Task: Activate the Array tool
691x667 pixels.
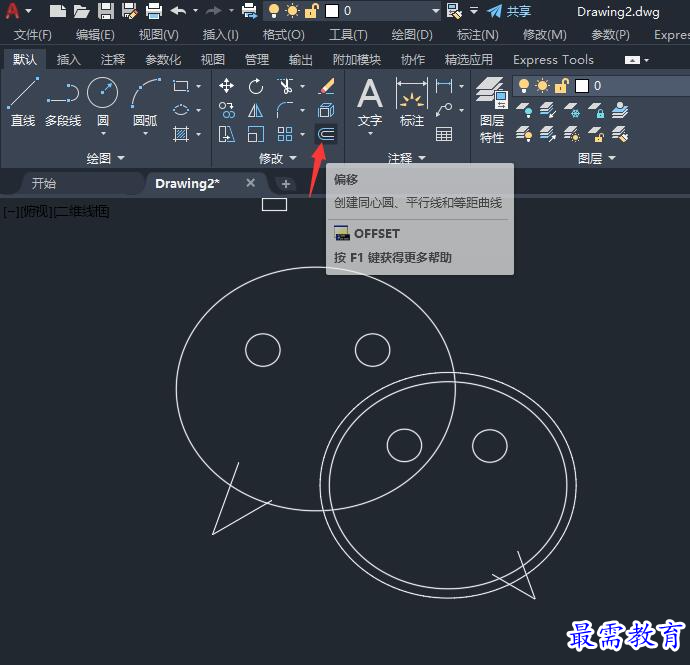Action: pos(285,134)
